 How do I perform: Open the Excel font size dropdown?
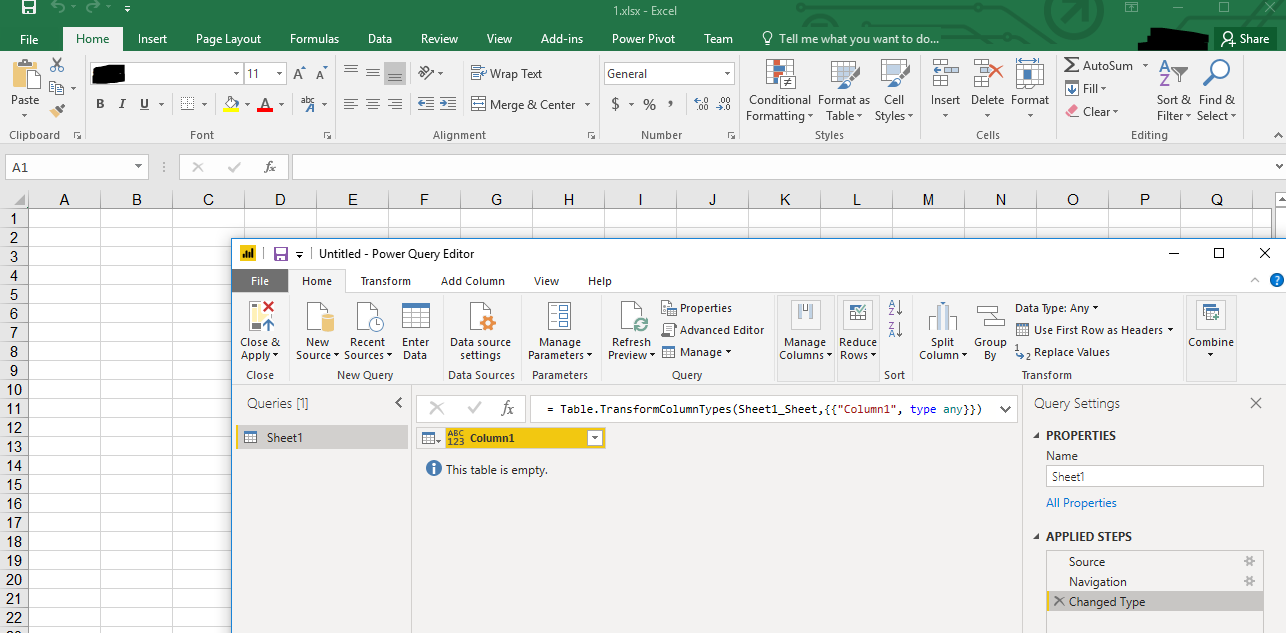[x=279, y=74]
